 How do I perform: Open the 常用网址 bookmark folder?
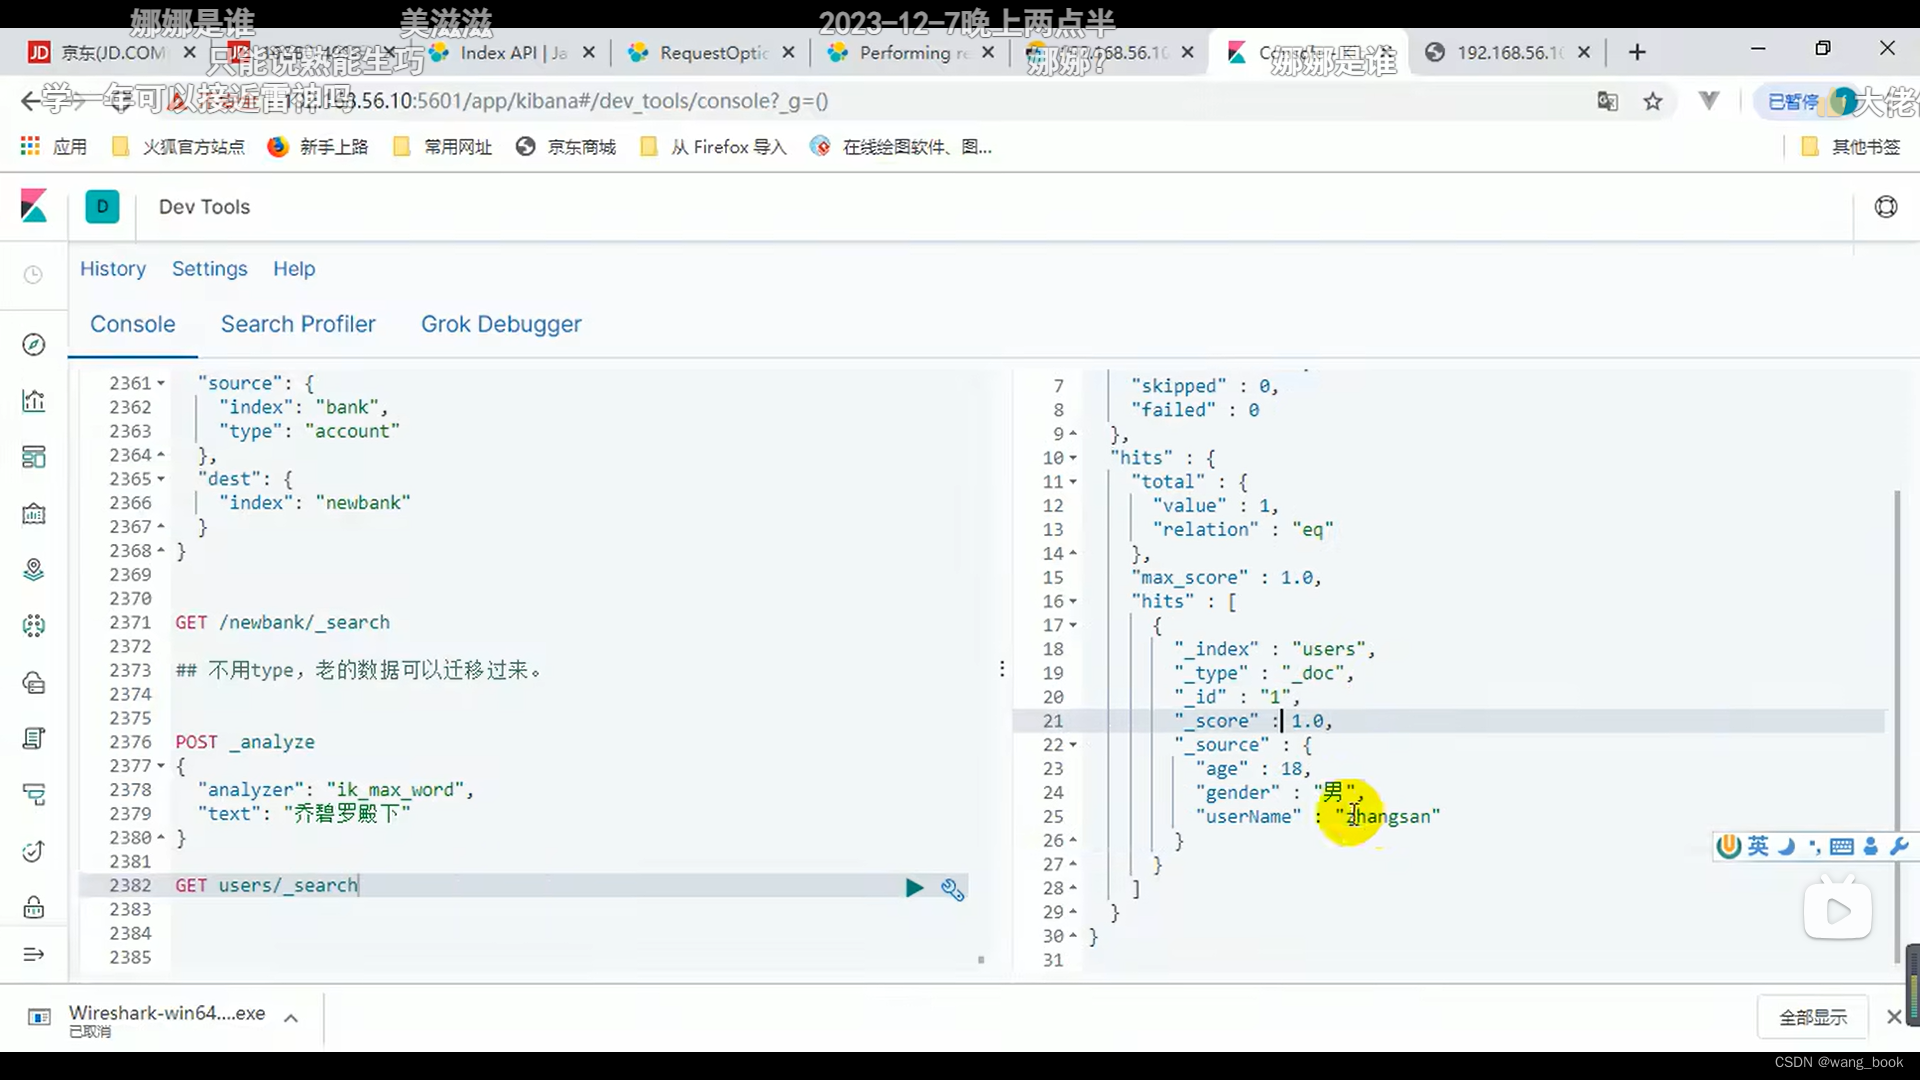click(x=442, y=147)
